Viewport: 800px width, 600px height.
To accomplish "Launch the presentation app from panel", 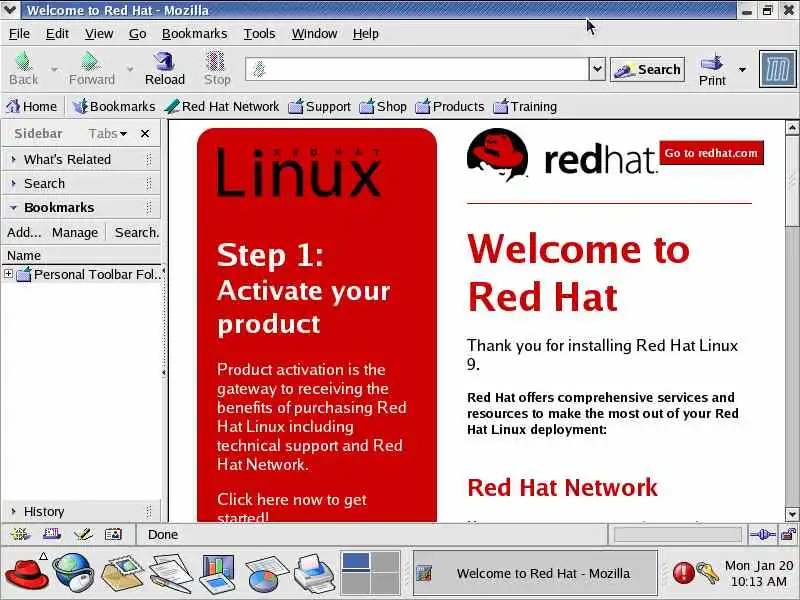I will (217, 573).
